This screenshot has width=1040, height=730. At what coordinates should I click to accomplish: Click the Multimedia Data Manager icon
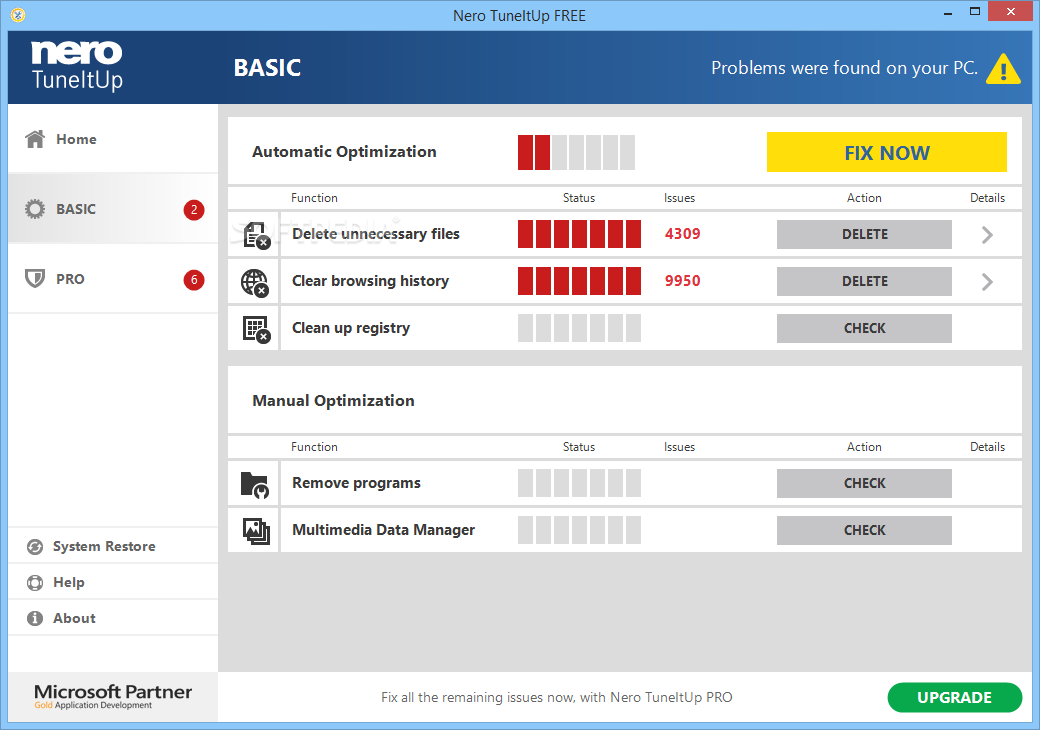point(256,531)
